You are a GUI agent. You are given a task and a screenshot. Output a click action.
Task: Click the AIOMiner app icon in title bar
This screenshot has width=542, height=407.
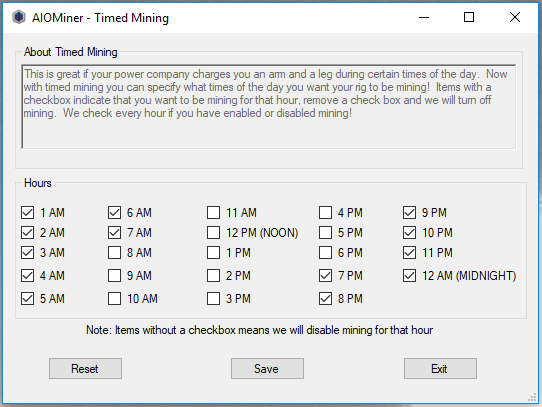tap(19, 17)
